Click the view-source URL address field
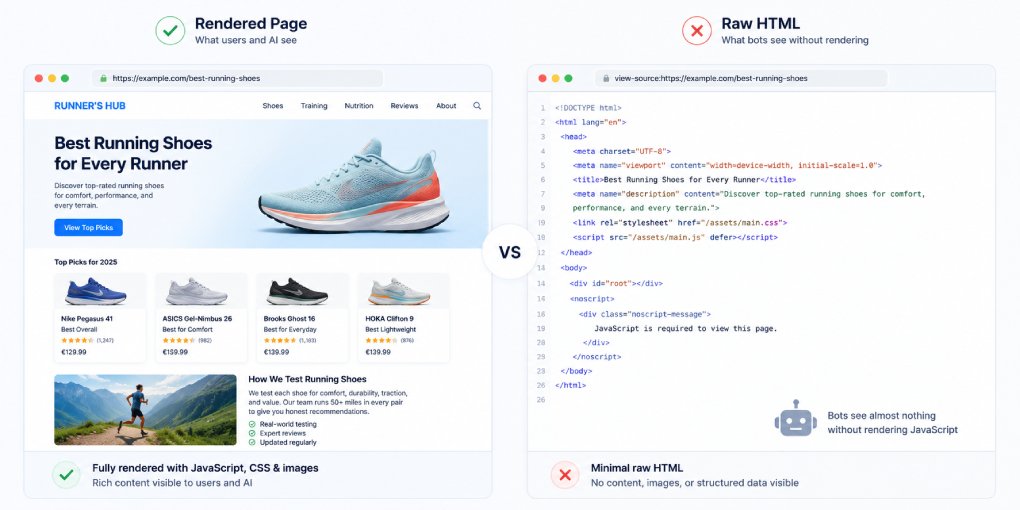1020x510 pixels. (741, 78)
